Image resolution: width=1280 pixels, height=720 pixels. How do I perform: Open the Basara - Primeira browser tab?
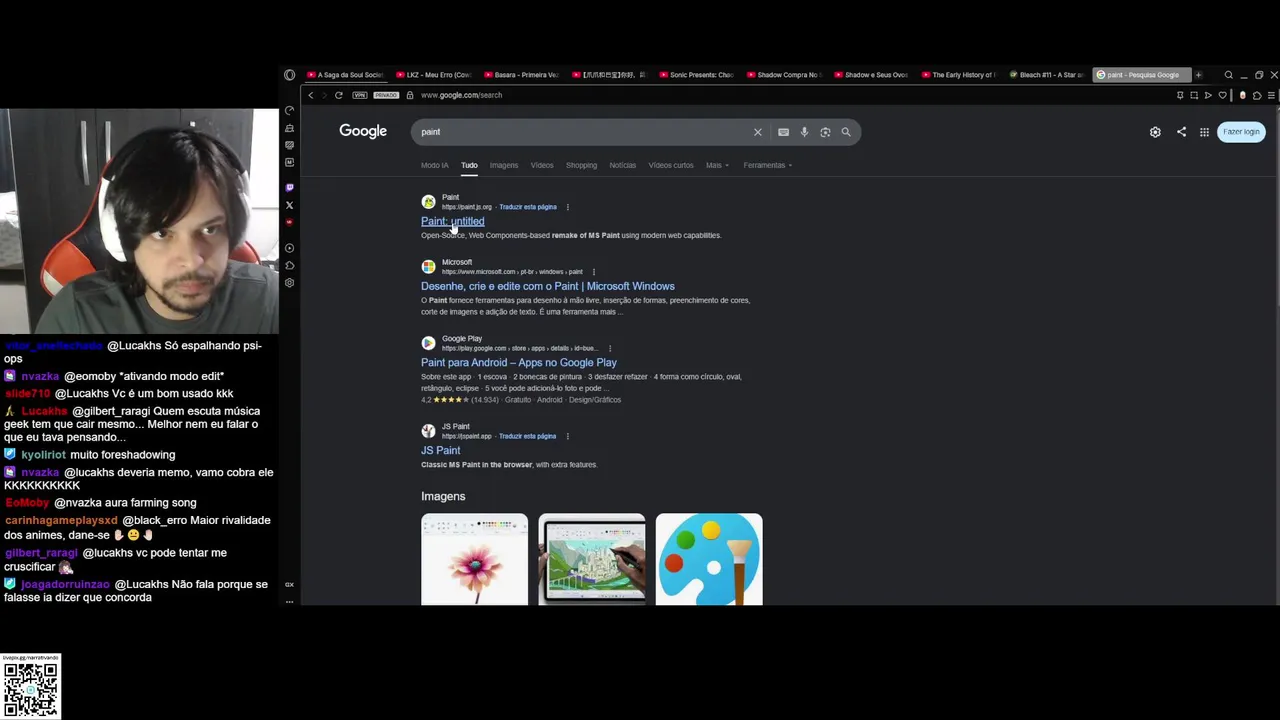(x=521, y=75)
